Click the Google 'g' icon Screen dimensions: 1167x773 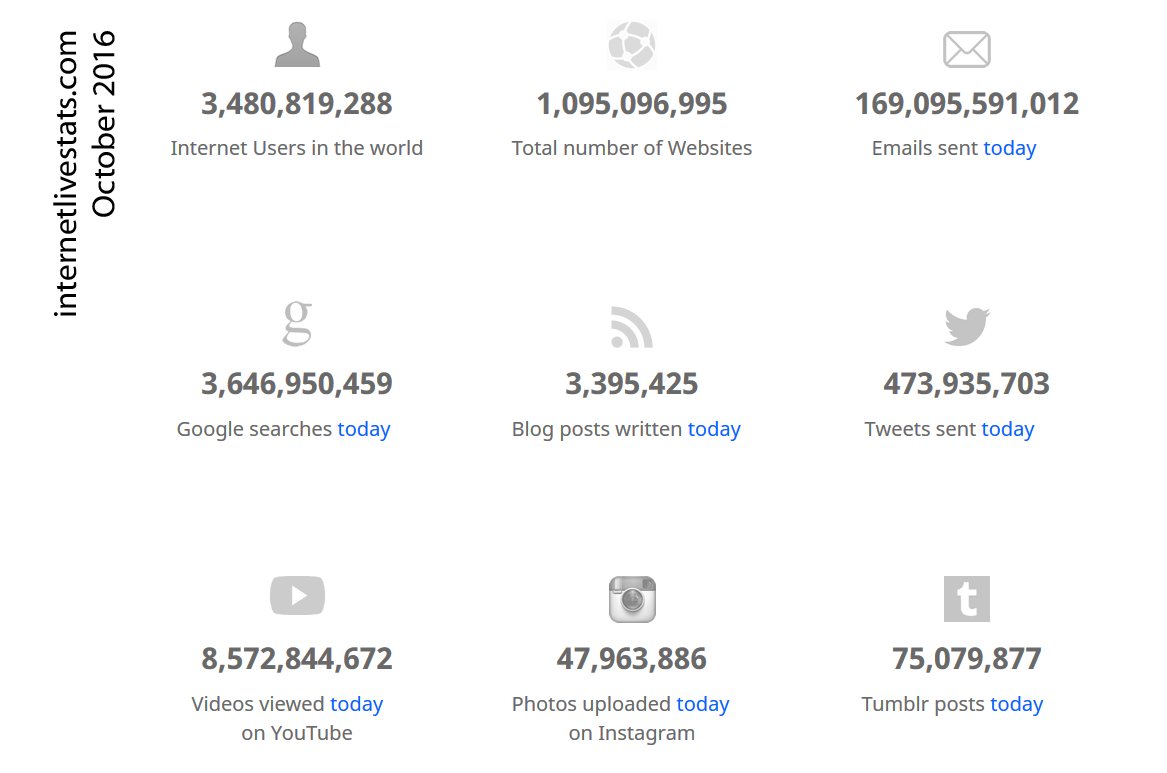click(x=297, y=324)
